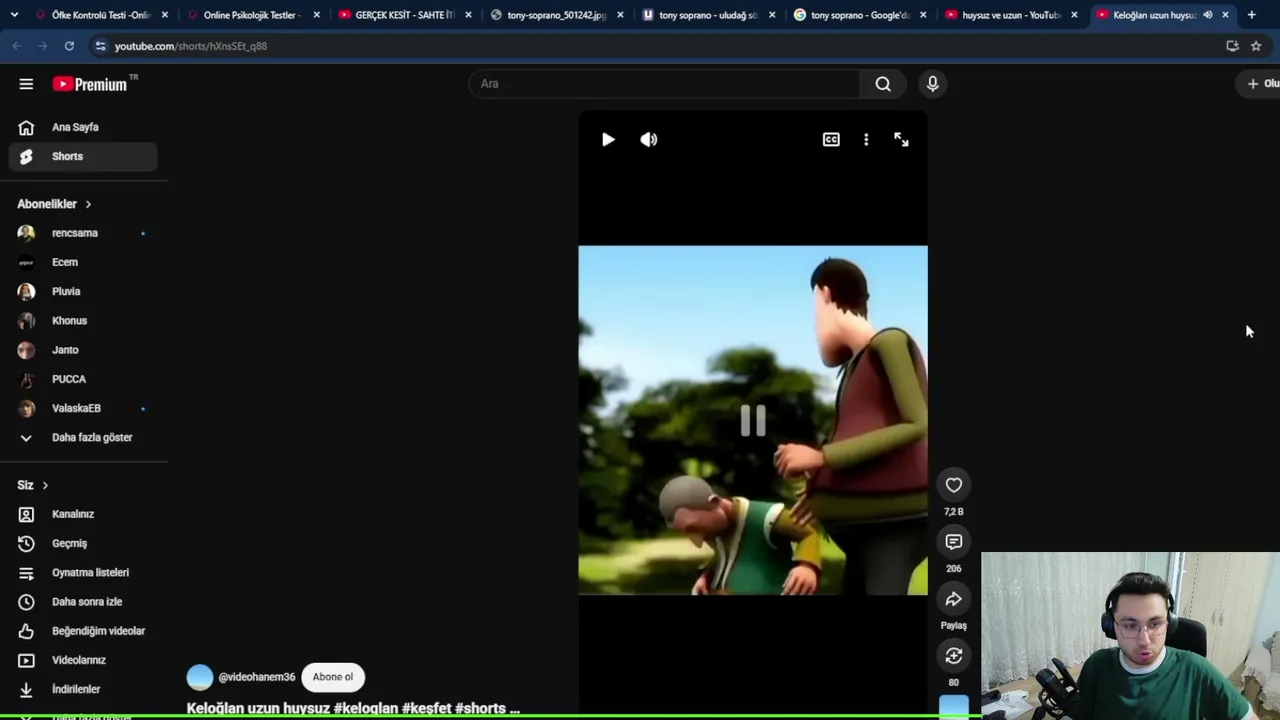1280x720 pixels.
Task: Open Oynatma listeleri in sidebar
Action: tap(84, 572)
